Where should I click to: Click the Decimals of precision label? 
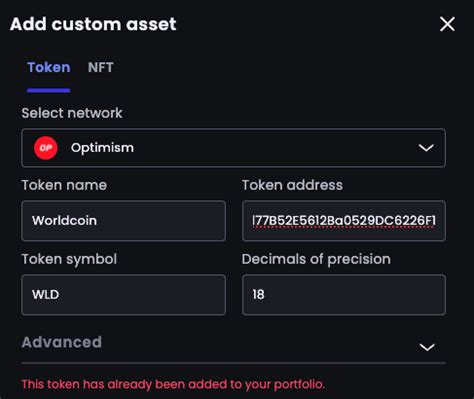click(316, 259)
